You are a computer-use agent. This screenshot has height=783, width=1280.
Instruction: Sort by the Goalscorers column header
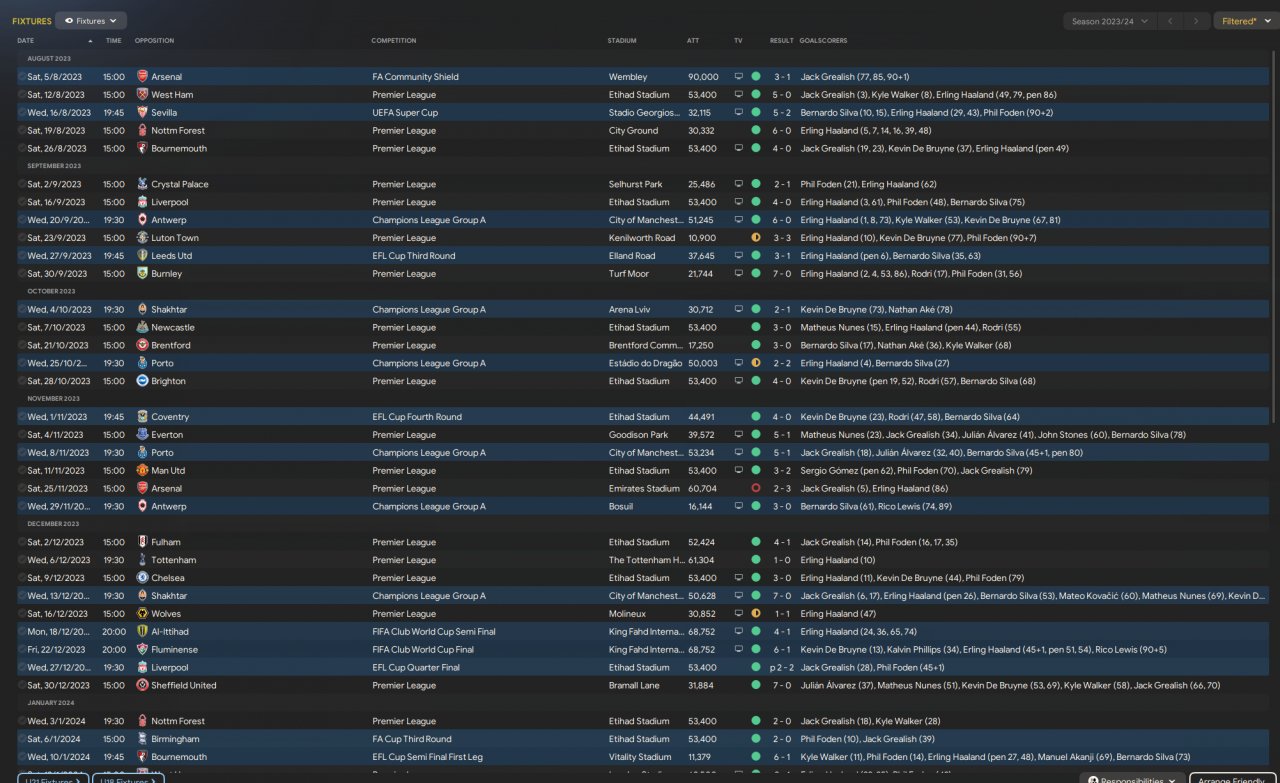click(x=823, y=41)
